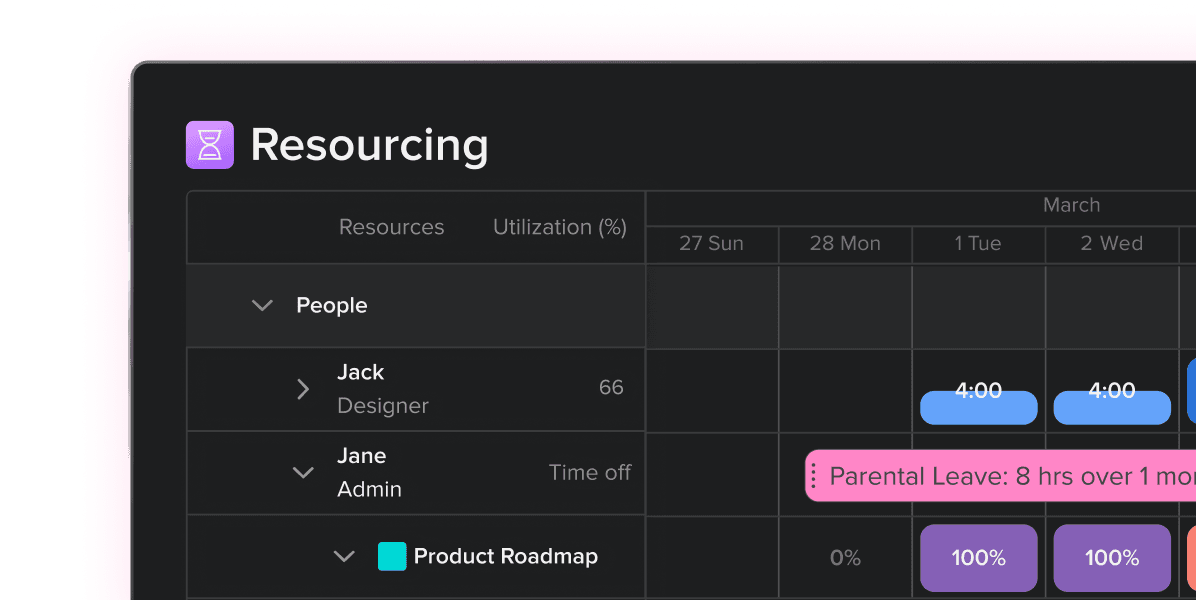Collapse the People group chevron
The height and width of the screenshot is (600, 1196).
262,305
